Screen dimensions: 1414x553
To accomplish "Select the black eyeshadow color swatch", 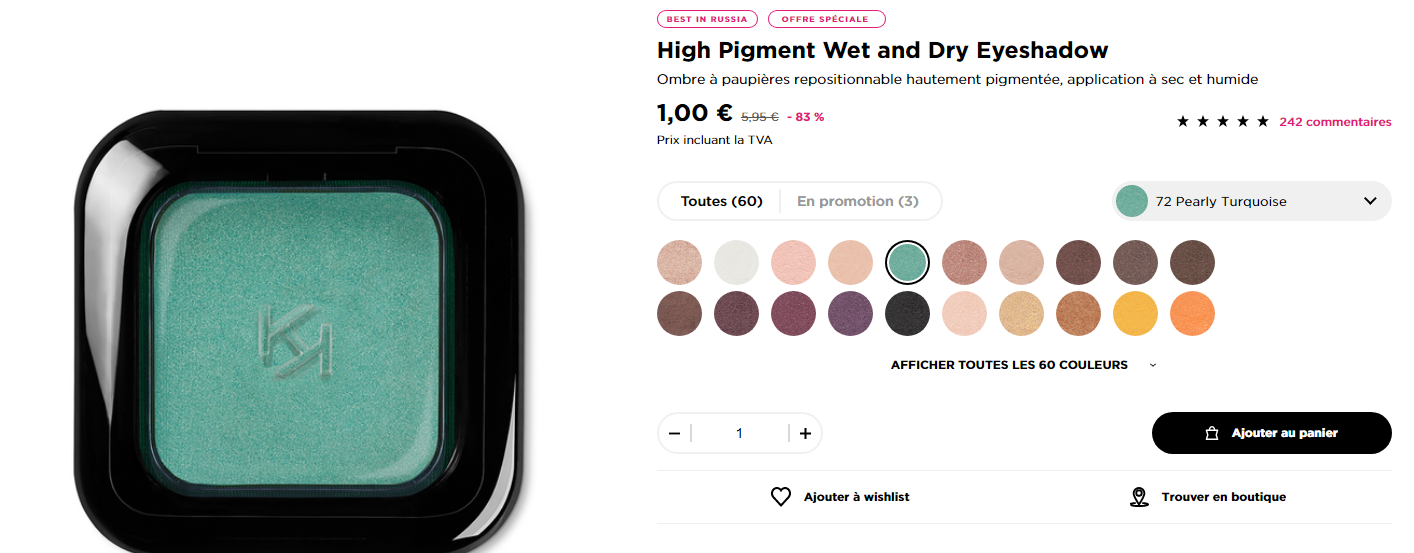I will pos(907,314).
